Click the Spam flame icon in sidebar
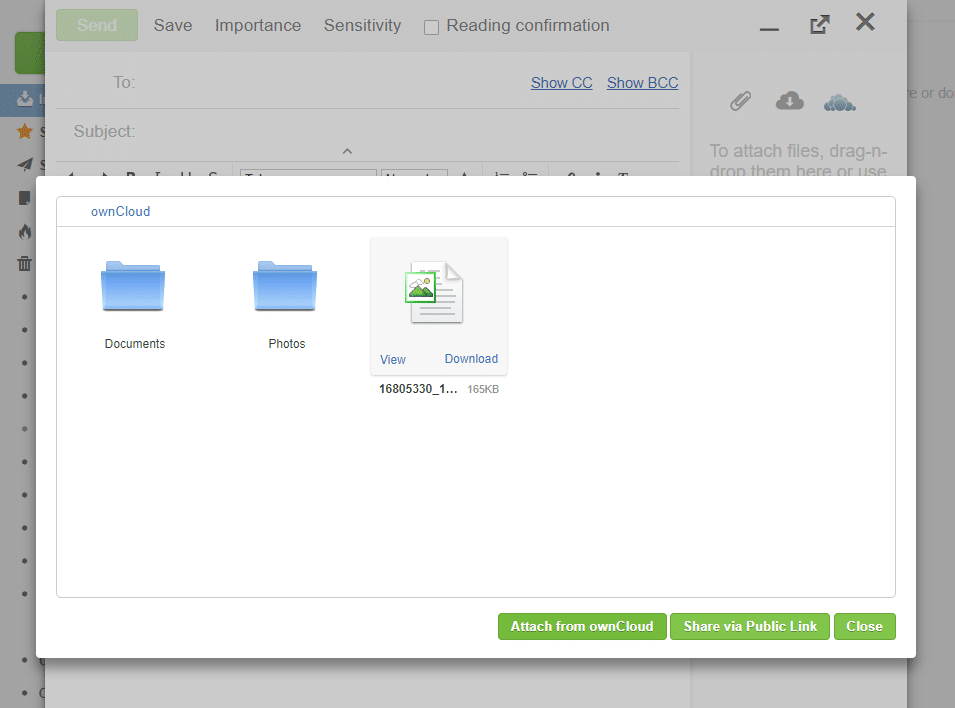The image size is (955, 708). click(x=24, y=231)
